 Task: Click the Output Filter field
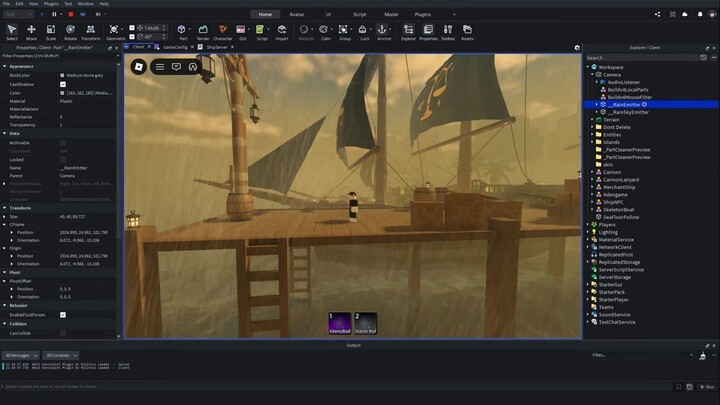[642, 355]
